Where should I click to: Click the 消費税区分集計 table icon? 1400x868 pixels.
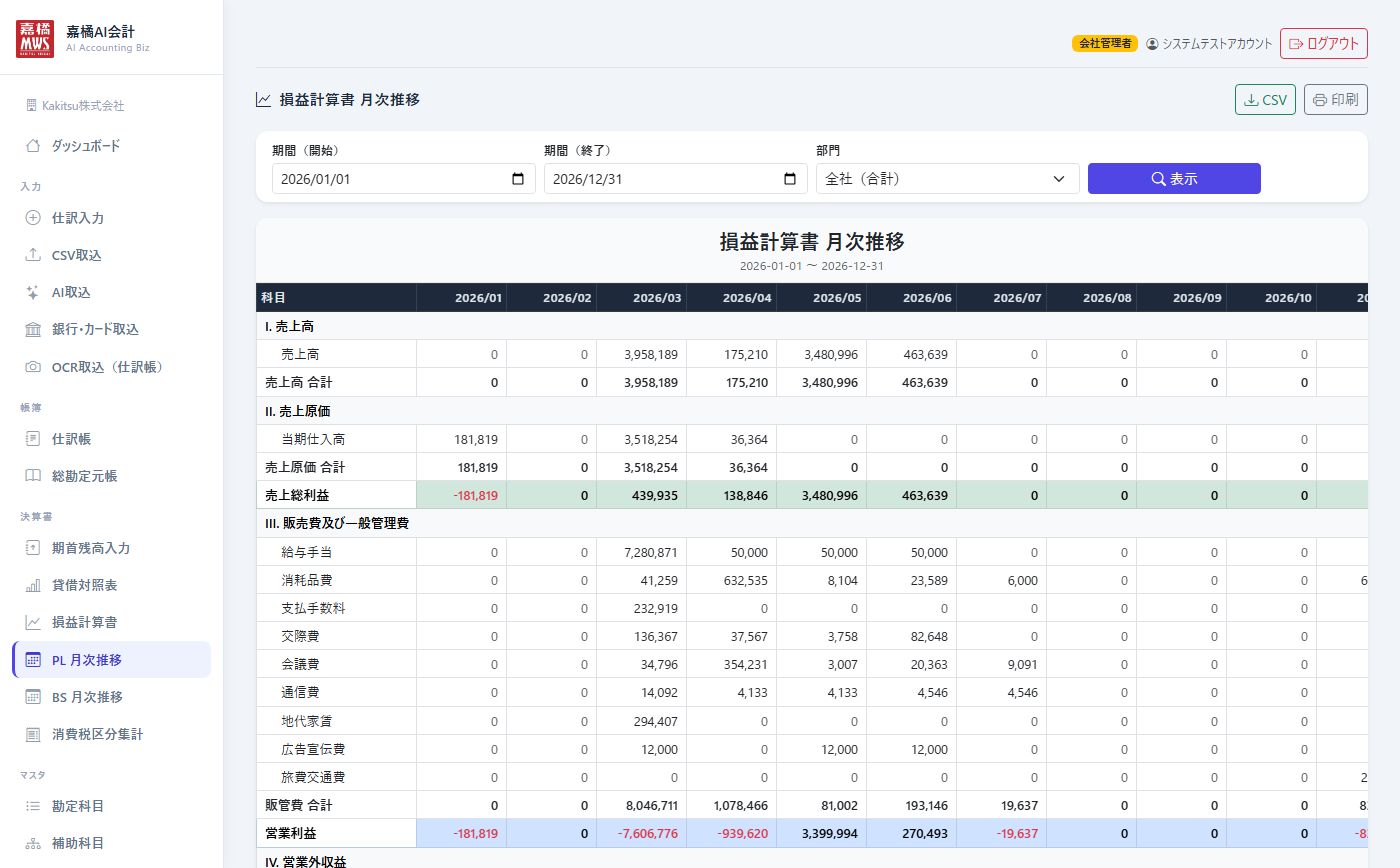[33, 734]
